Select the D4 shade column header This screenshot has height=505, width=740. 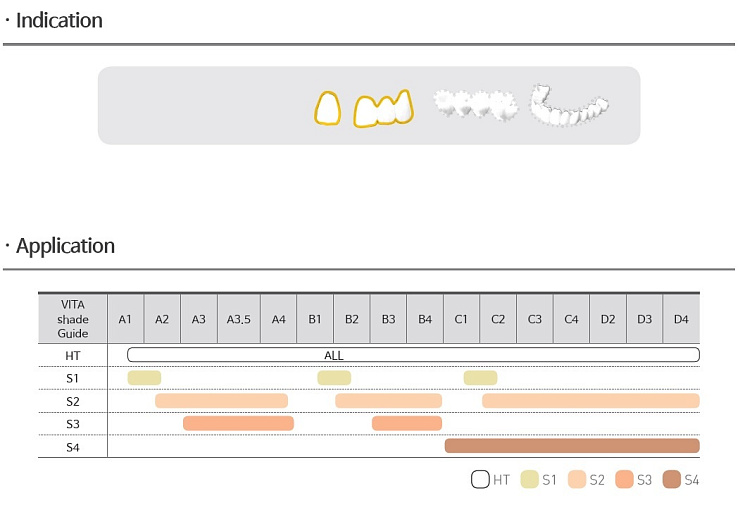(681, 320)
